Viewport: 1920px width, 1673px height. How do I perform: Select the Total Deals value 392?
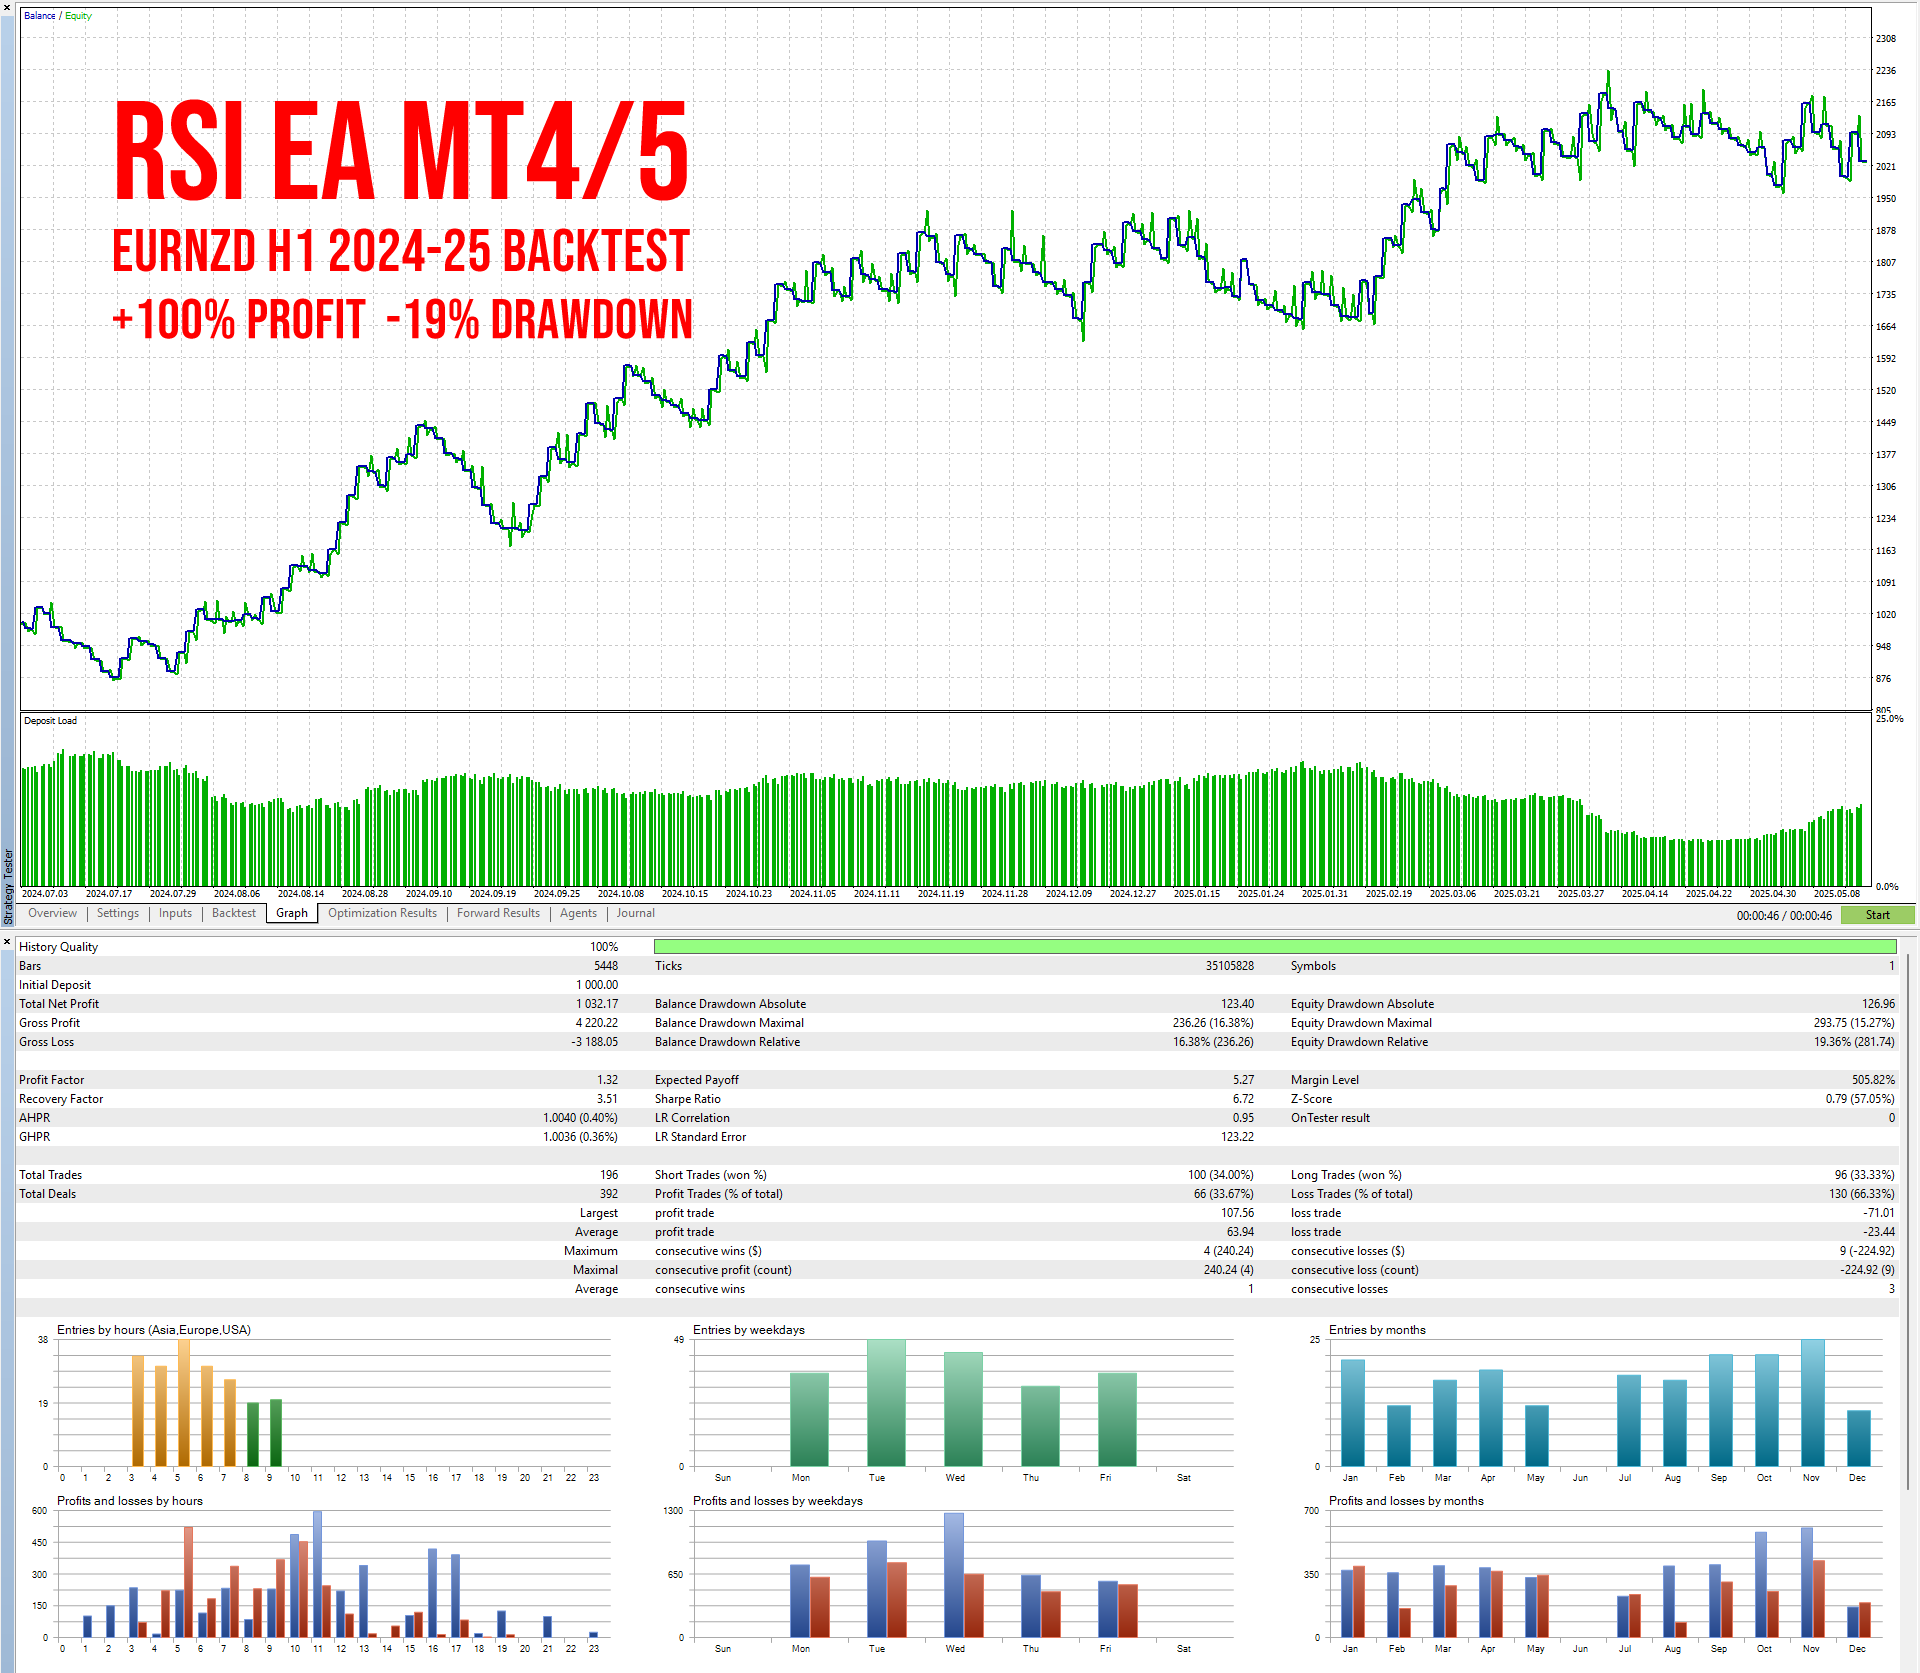pos(609,1194)
